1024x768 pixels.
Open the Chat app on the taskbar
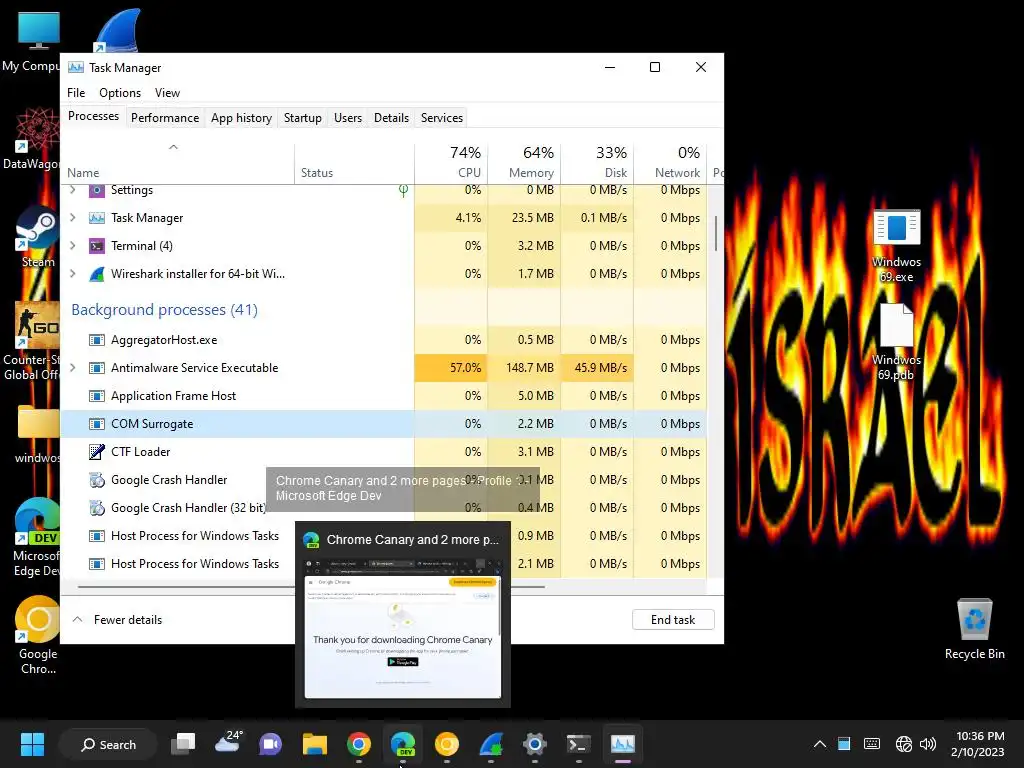pos(270,744)
